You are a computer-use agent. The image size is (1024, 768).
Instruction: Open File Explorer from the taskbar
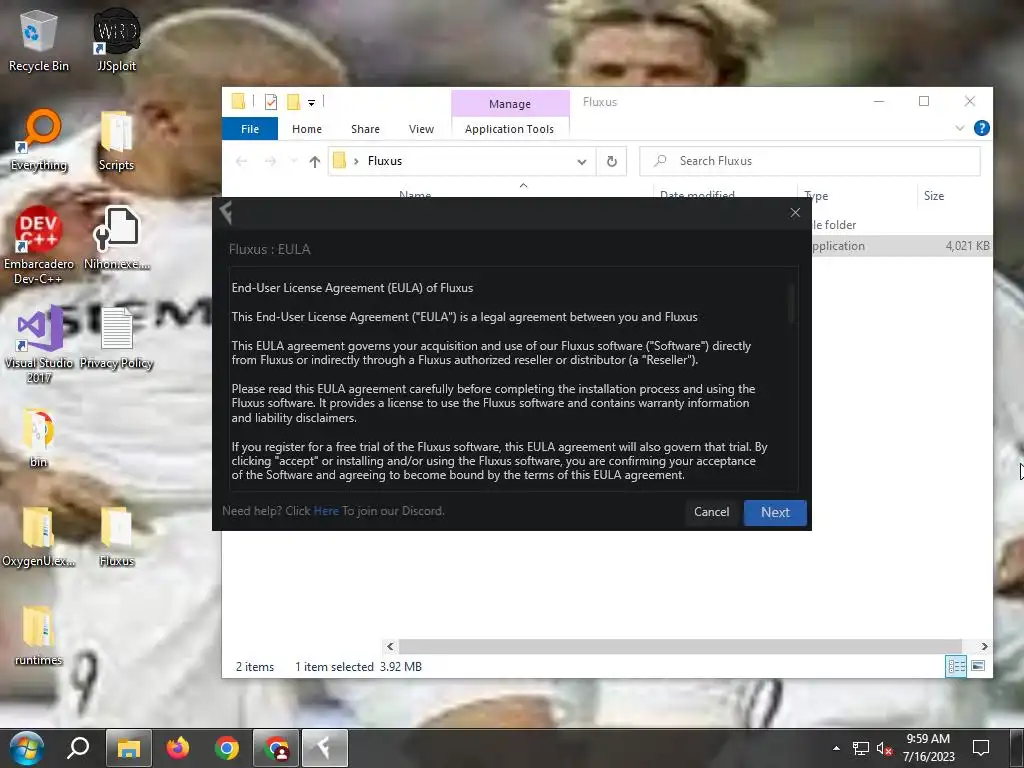pyautogui.click(x=129, y=748)
